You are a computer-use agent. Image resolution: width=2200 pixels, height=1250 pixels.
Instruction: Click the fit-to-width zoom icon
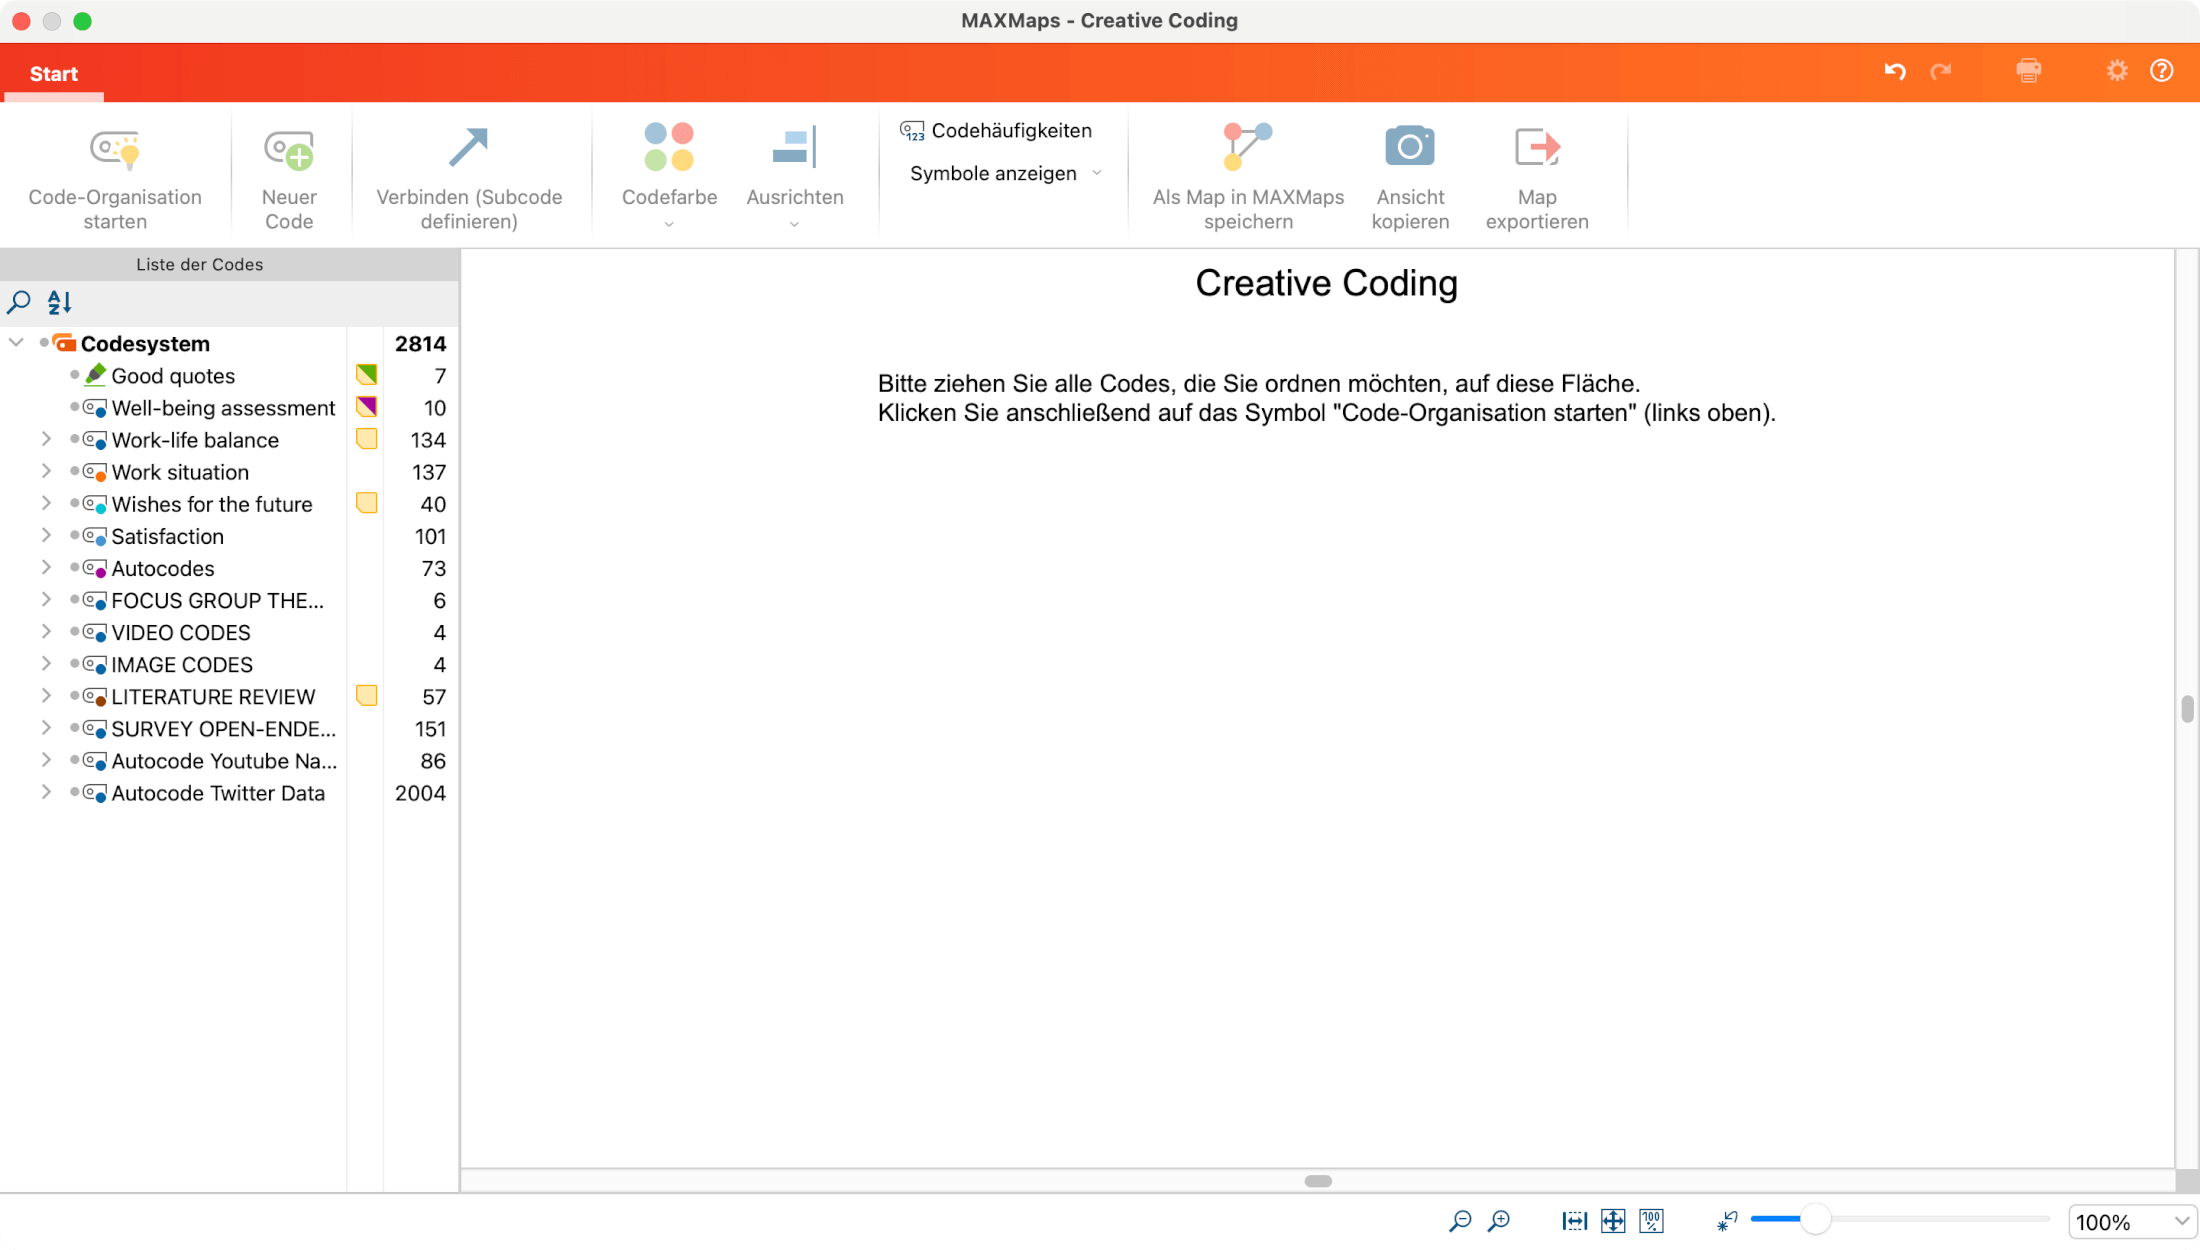(x=1574, y=1221)
